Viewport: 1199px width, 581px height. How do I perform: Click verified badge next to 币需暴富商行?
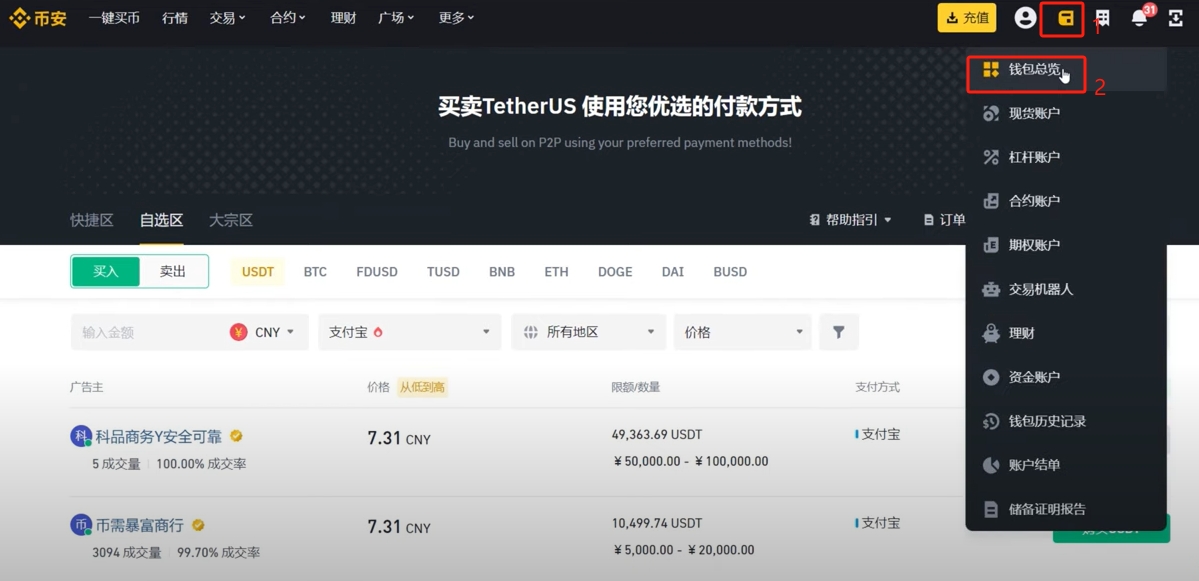click(198, 525)
